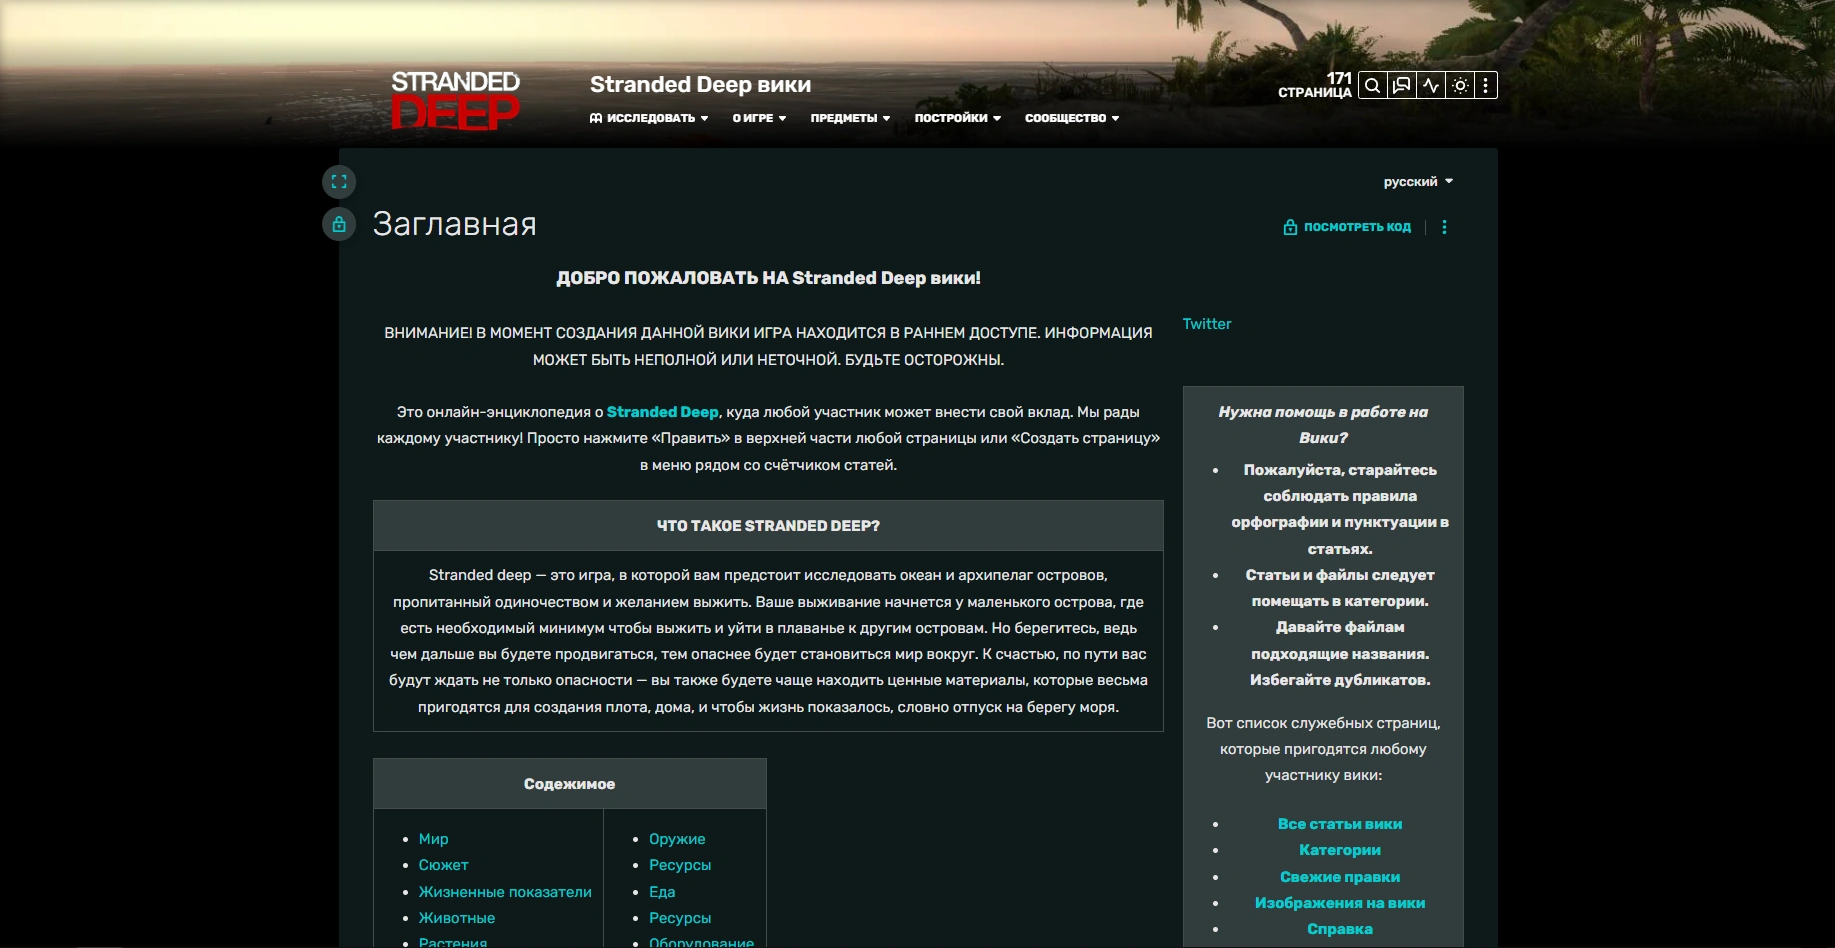The width and height of the screenshot is (1835, 948).
Task: Click the Содержимое table header
Action: click(570, 784)
